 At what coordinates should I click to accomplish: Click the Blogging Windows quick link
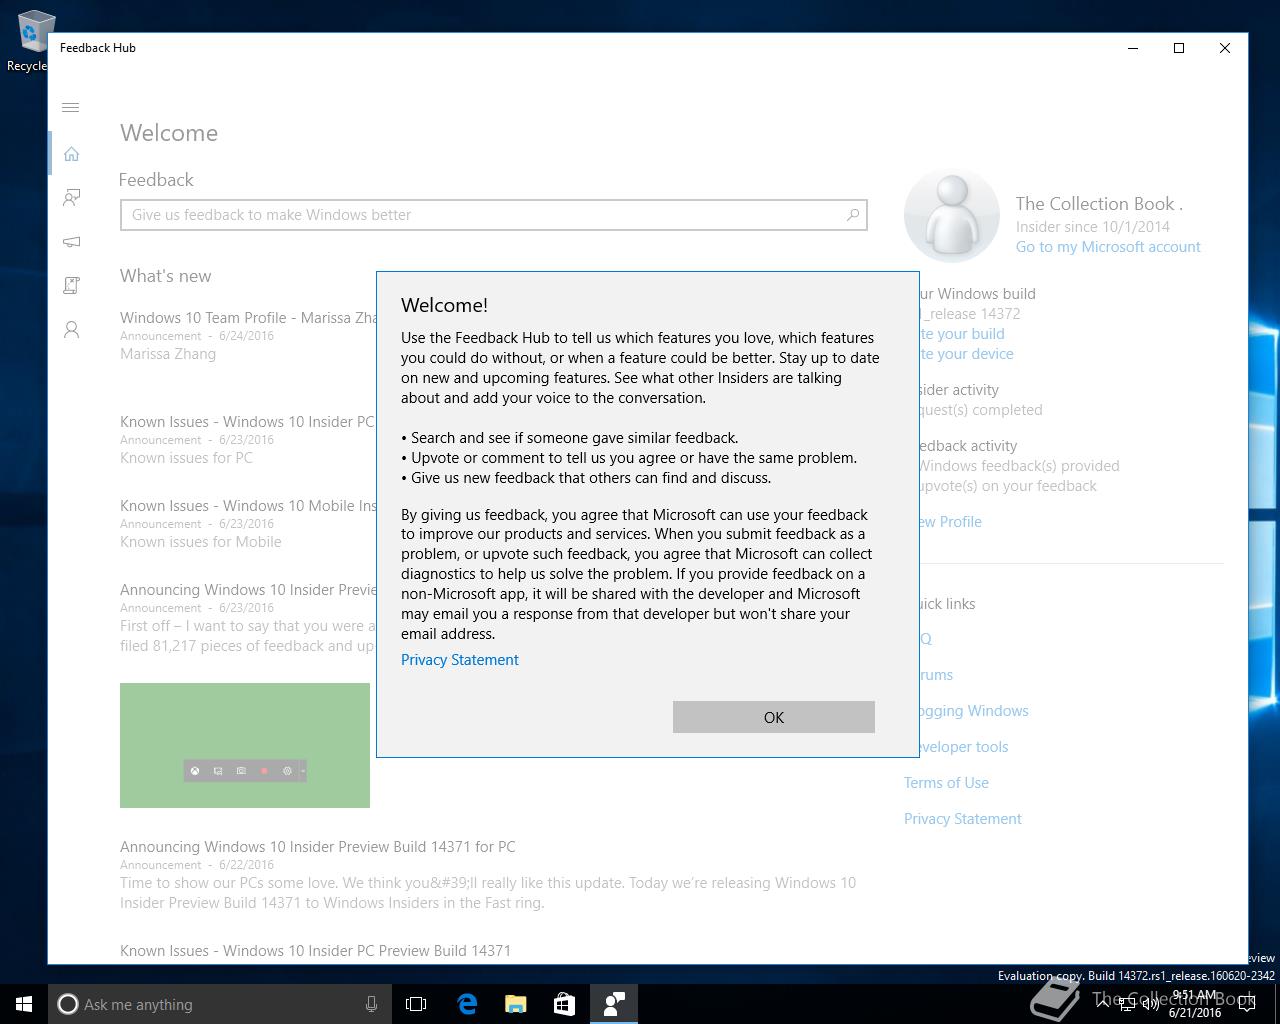pyautogui.click(x=974, y=711)
